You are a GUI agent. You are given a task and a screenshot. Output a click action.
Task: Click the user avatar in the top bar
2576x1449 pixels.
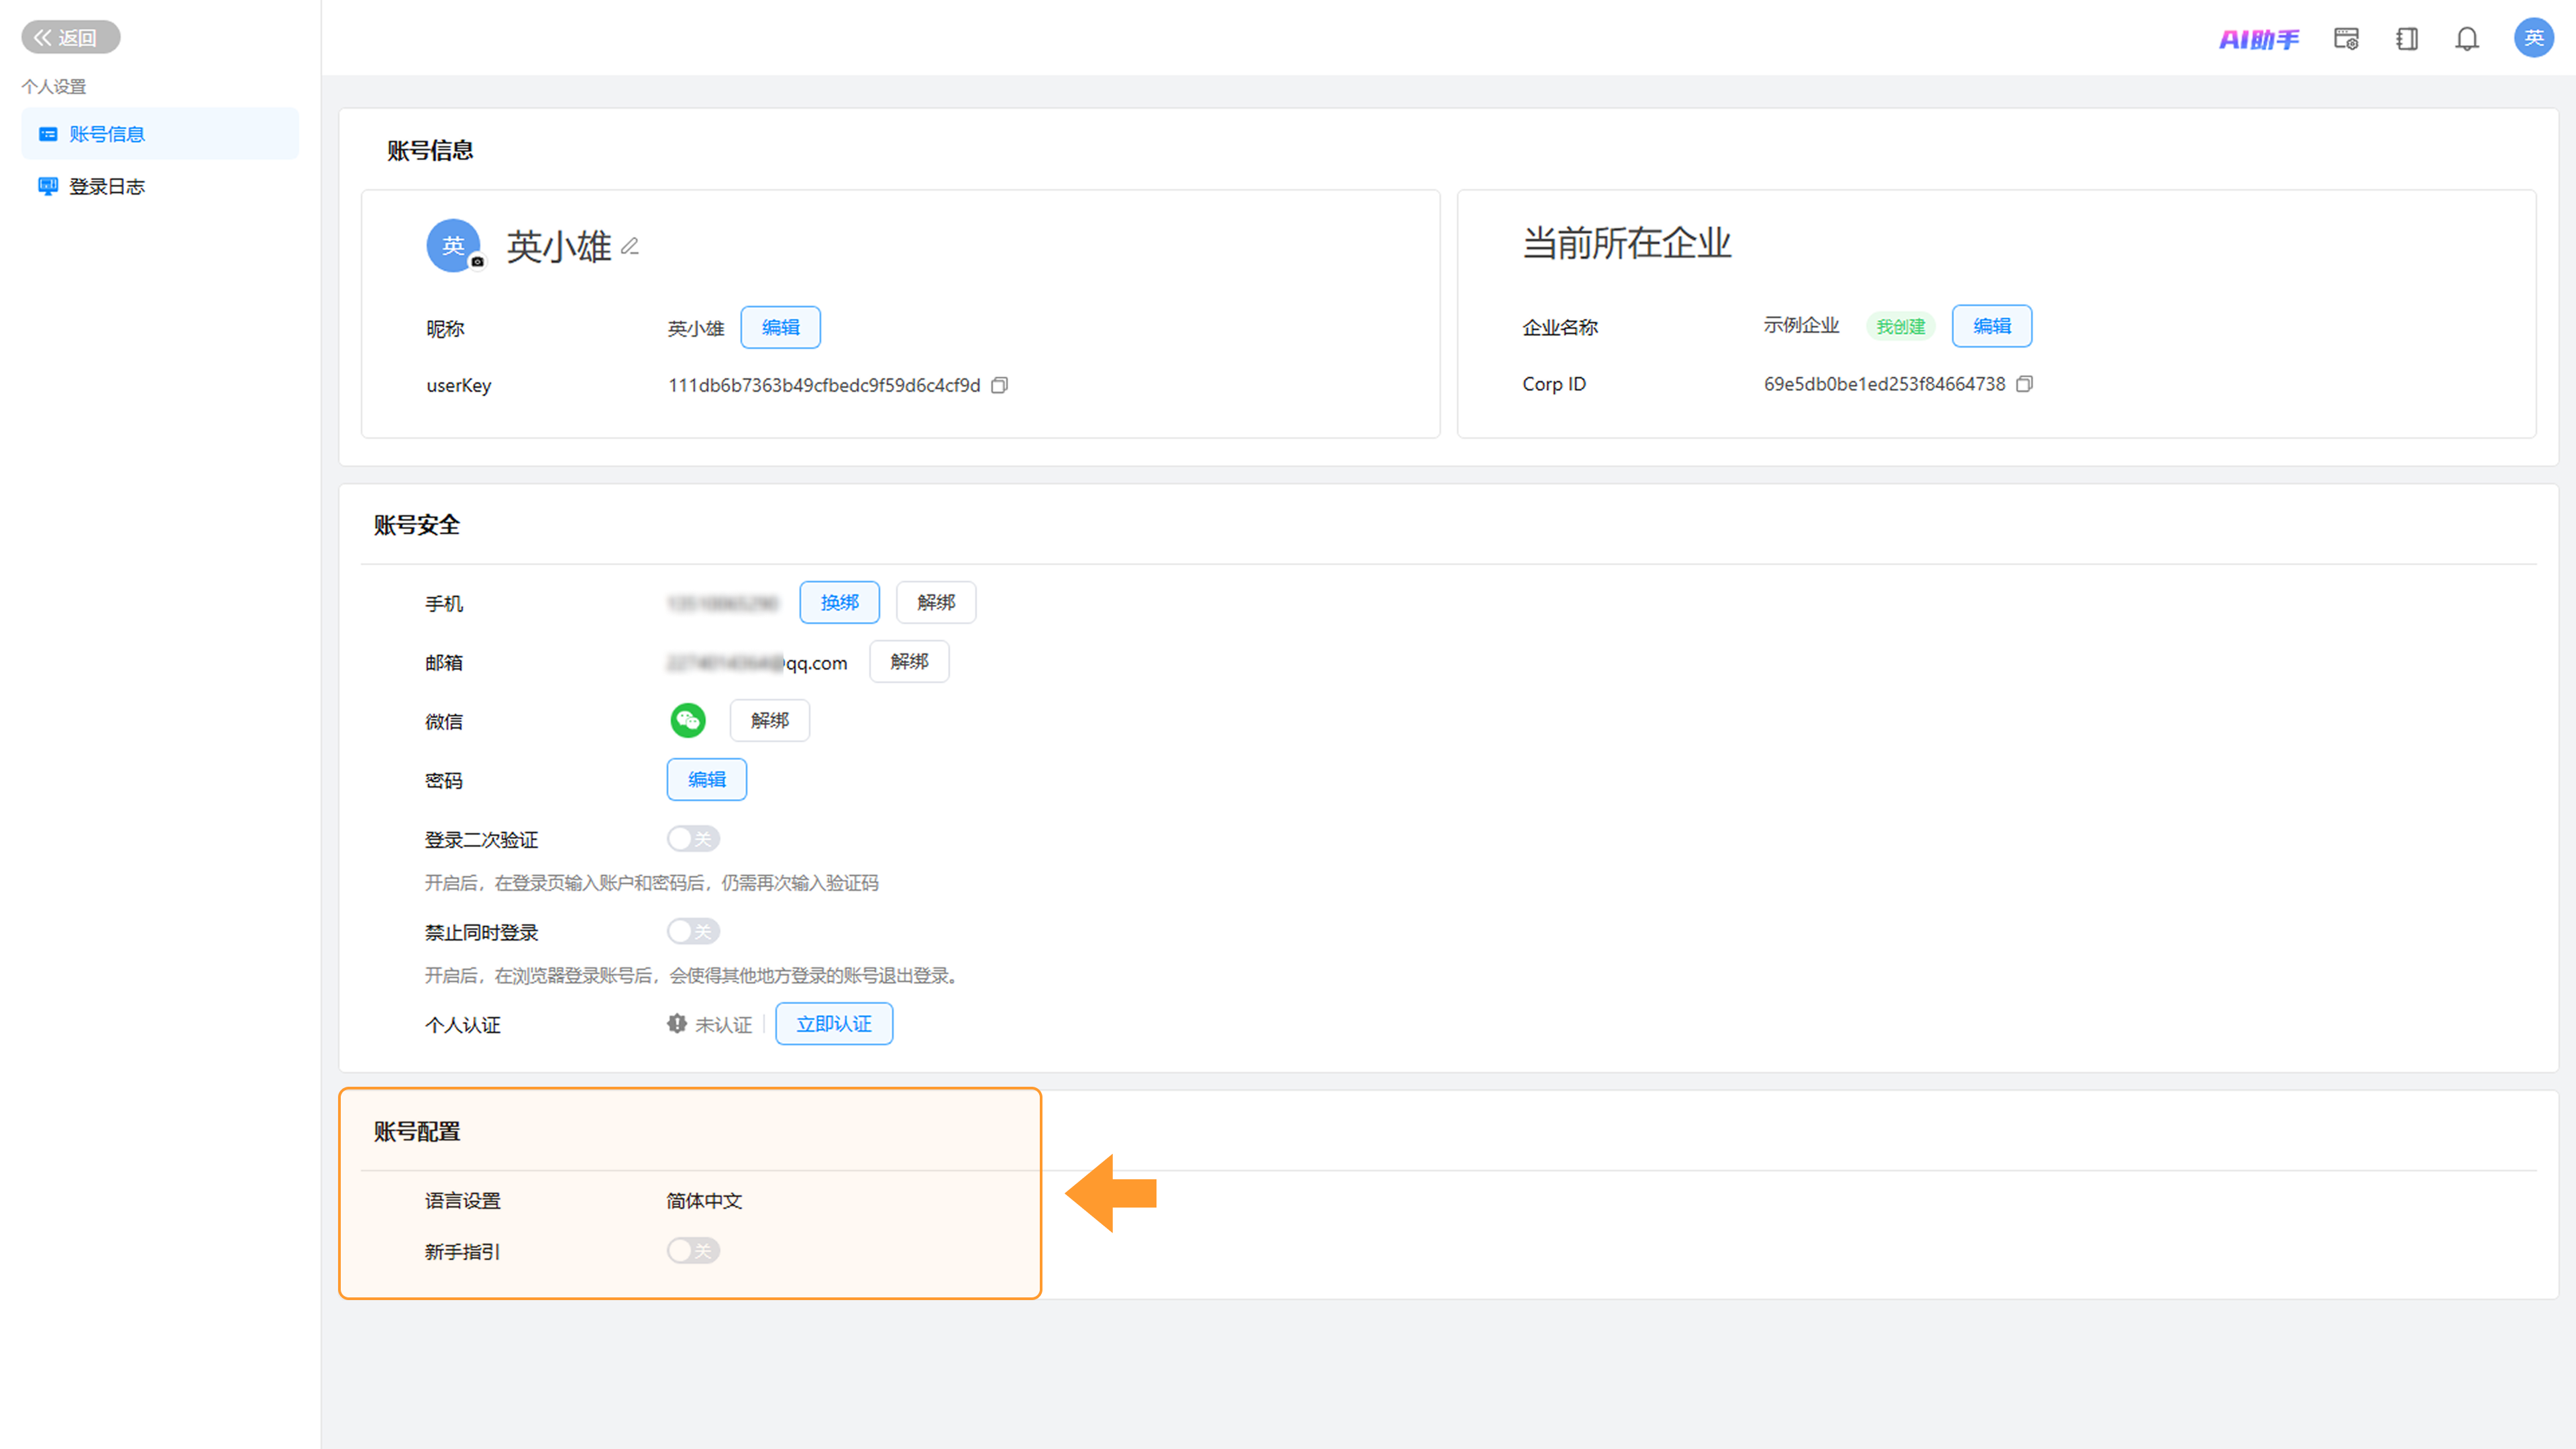(2534, 38)
